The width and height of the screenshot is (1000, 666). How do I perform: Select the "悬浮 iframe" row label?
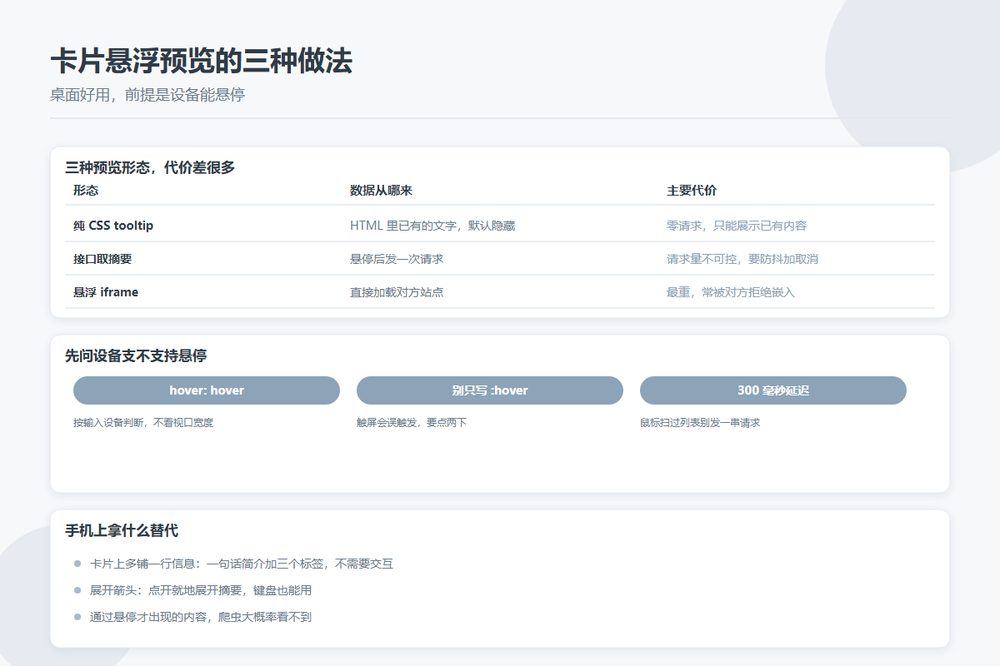pos(106,292)
